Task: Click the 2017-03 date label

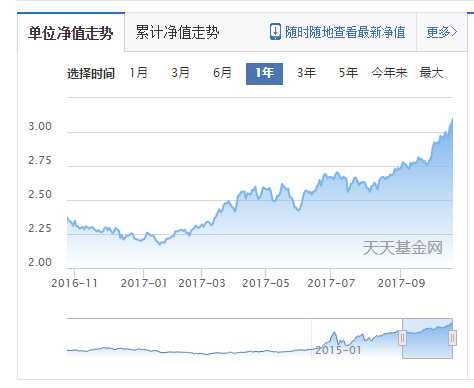Action: (x=202, y=283)
